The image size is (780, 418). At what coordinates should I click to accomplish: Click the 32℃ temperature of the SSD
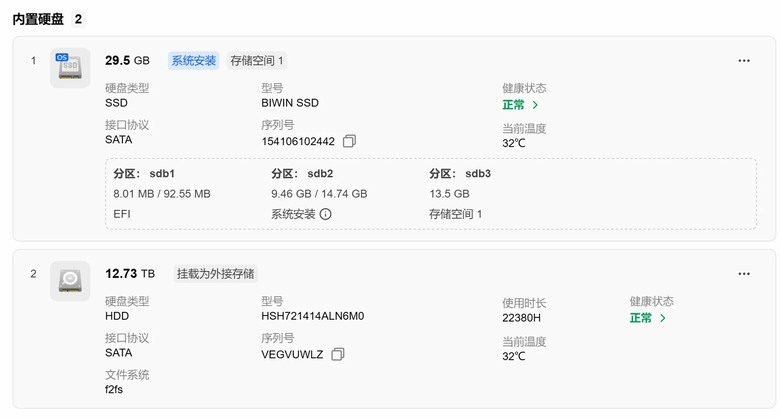click(513, 143)
